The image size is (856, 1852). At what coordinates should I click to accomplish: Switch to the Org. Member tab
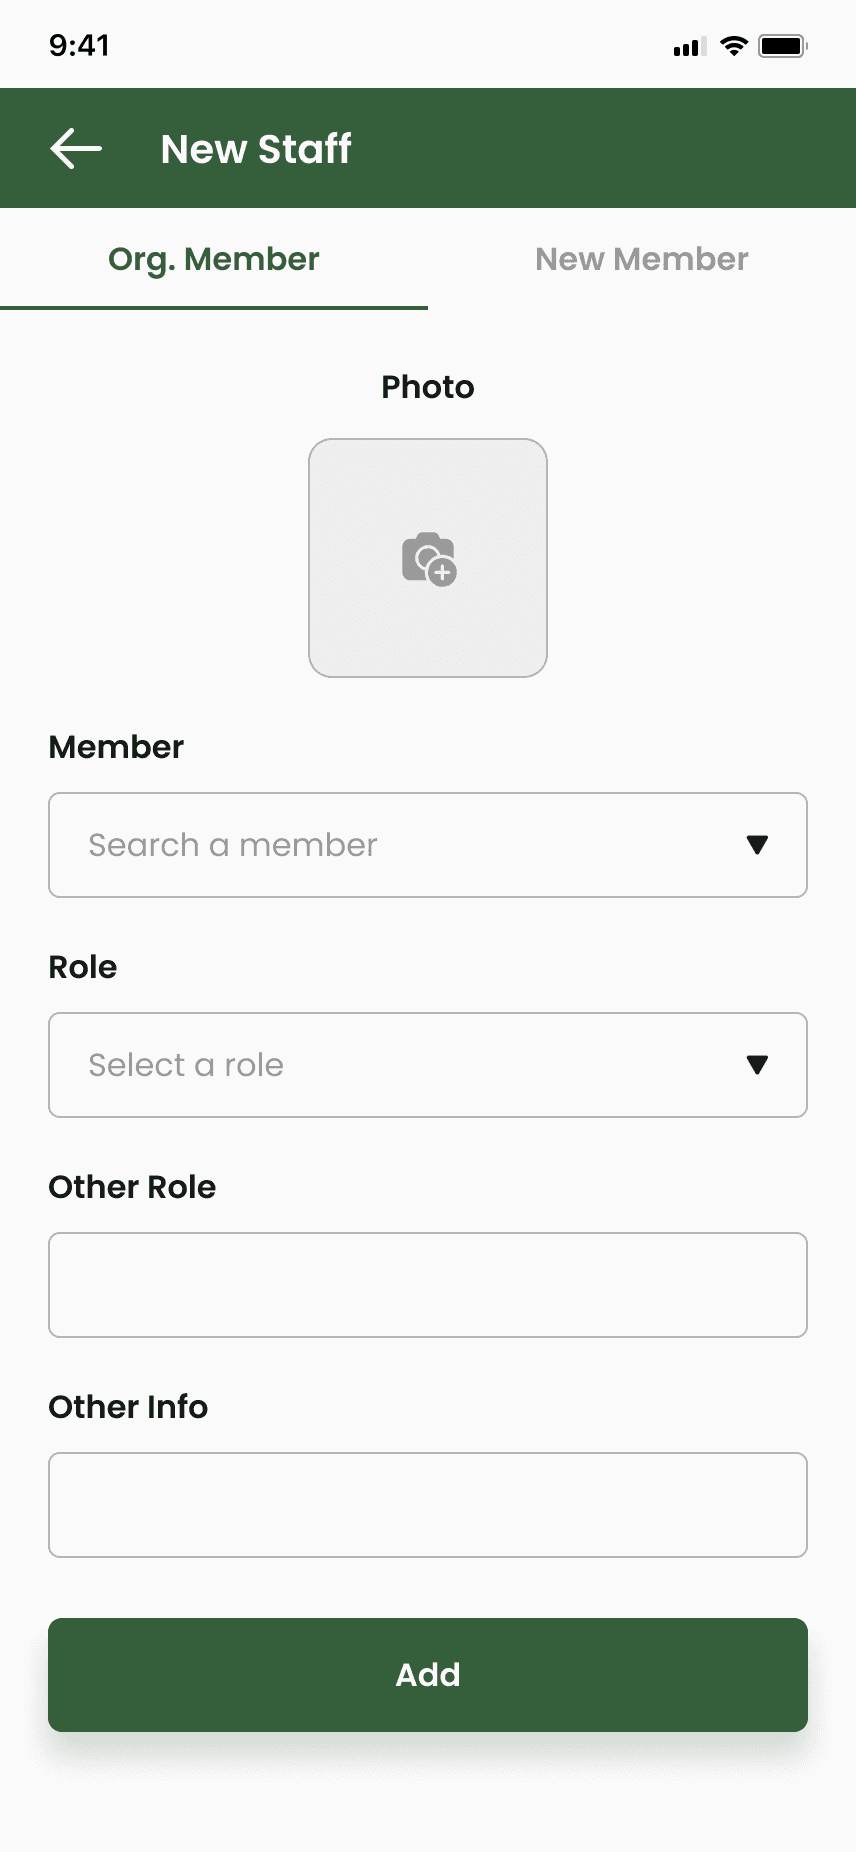214,259
